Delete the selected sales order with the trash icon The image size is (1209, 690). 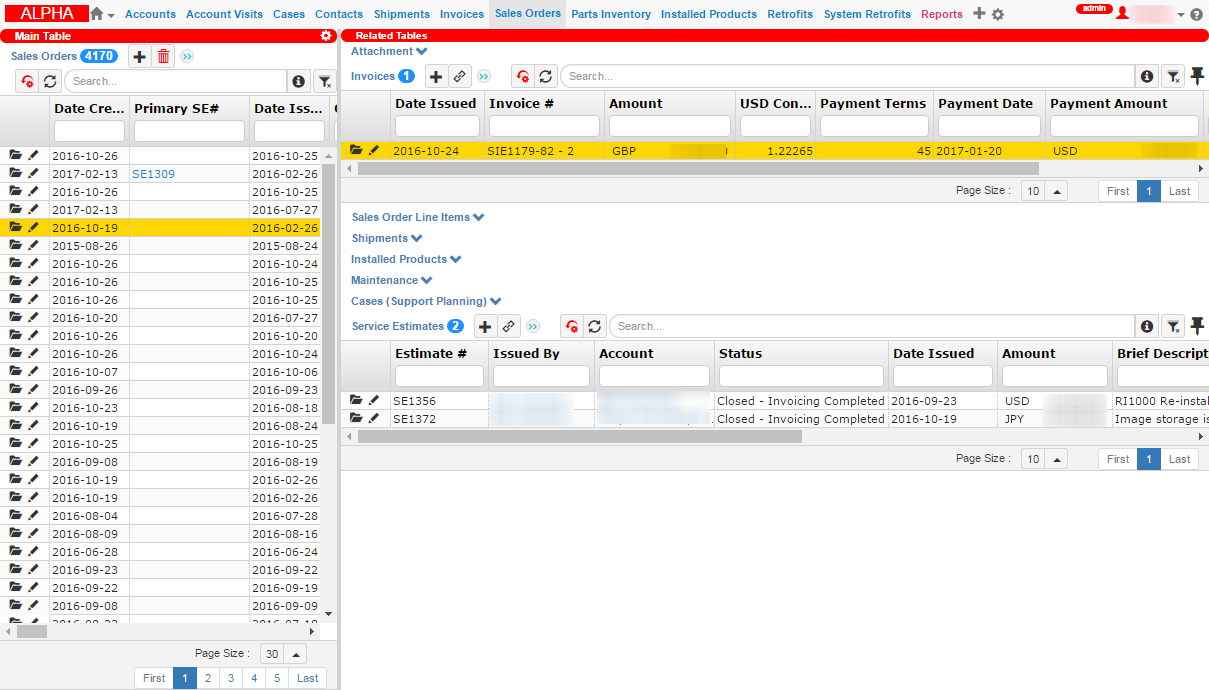[x=164, y=57]
